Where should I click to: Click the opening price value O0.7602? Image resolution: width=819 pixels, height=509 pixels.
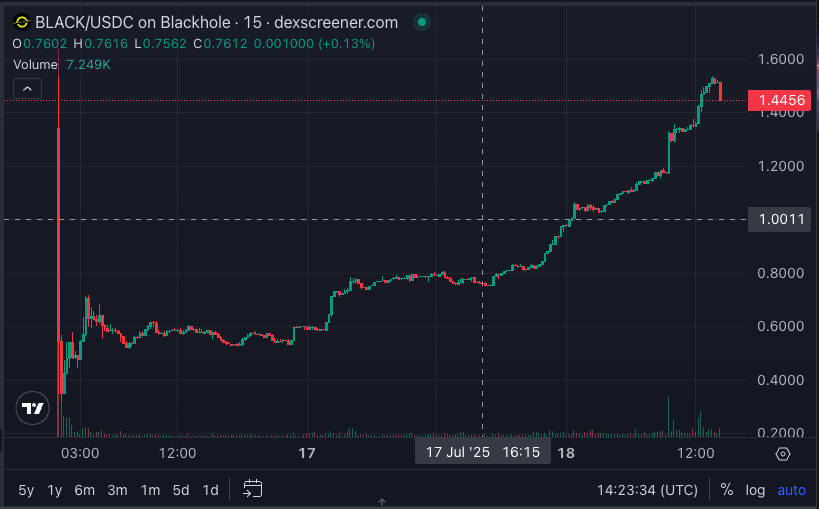(x=40, y=44)
